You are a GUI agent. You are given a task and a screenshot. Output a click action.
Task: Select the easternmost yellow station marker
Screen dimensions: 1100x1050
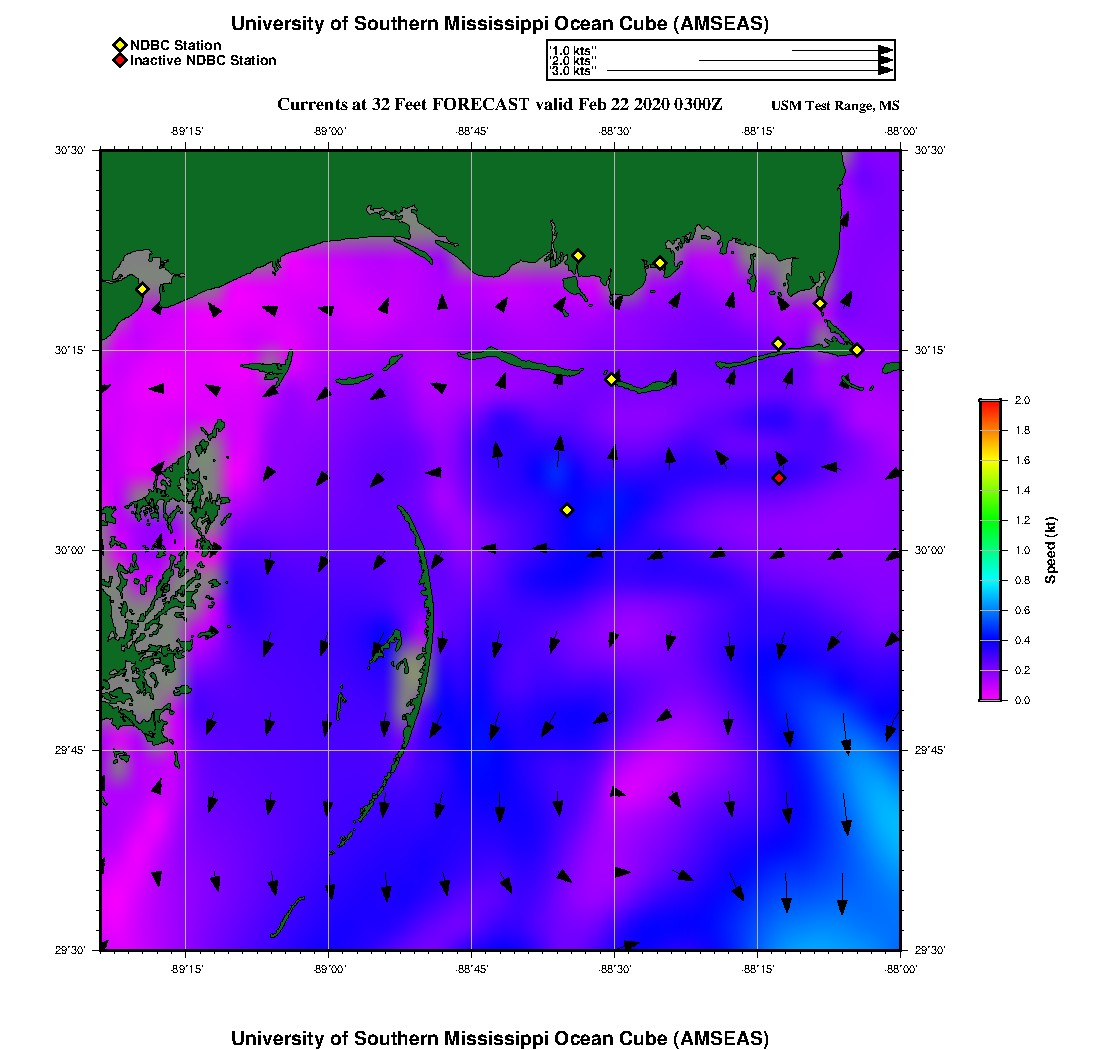857,350
